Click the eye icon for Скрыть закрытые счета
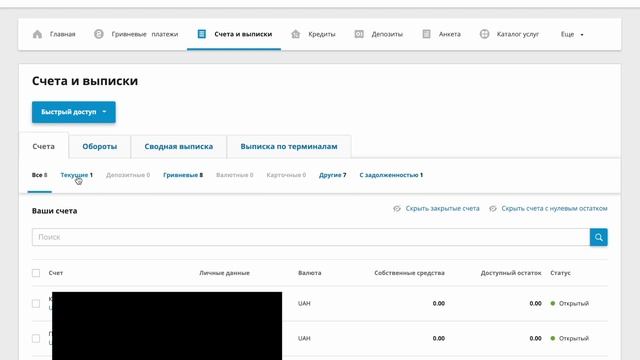 coord(397,209)
